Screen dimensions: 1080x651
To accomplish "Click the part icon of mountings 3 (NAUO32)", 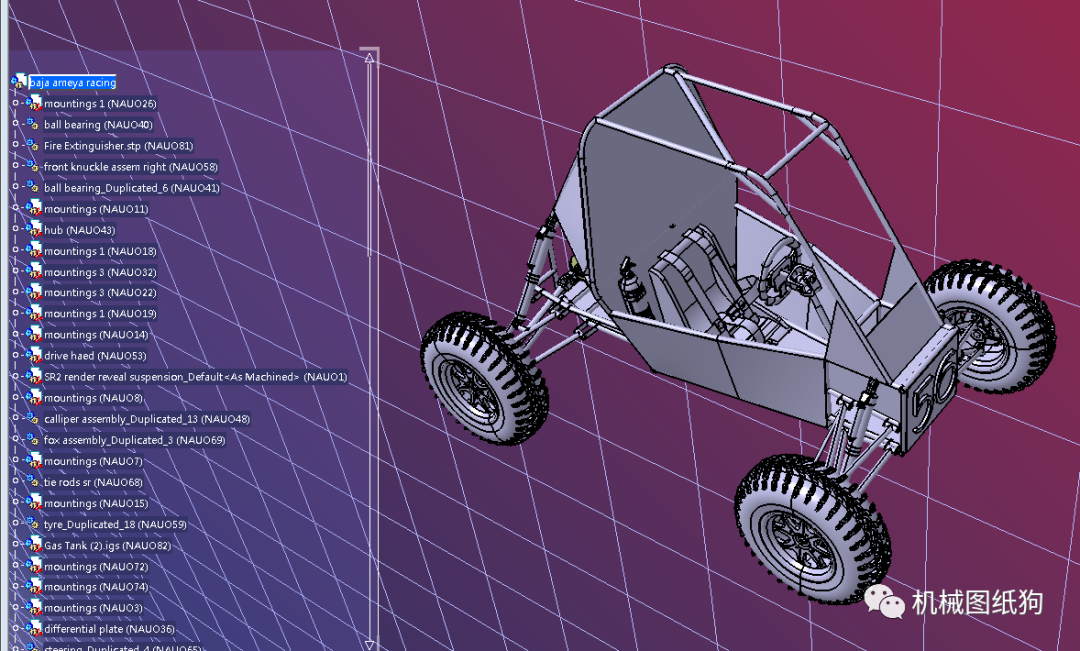I will 34,272.
